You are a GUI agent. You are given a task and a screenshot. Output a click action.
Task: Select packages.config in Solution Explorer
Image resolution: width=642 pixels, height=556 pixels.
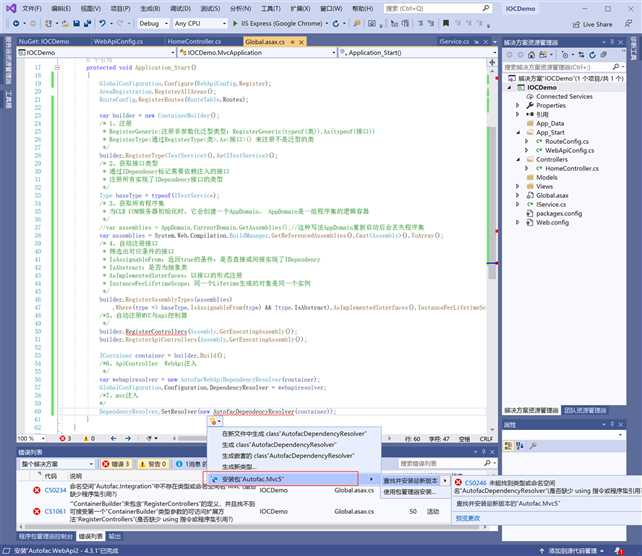pos(559,214)
